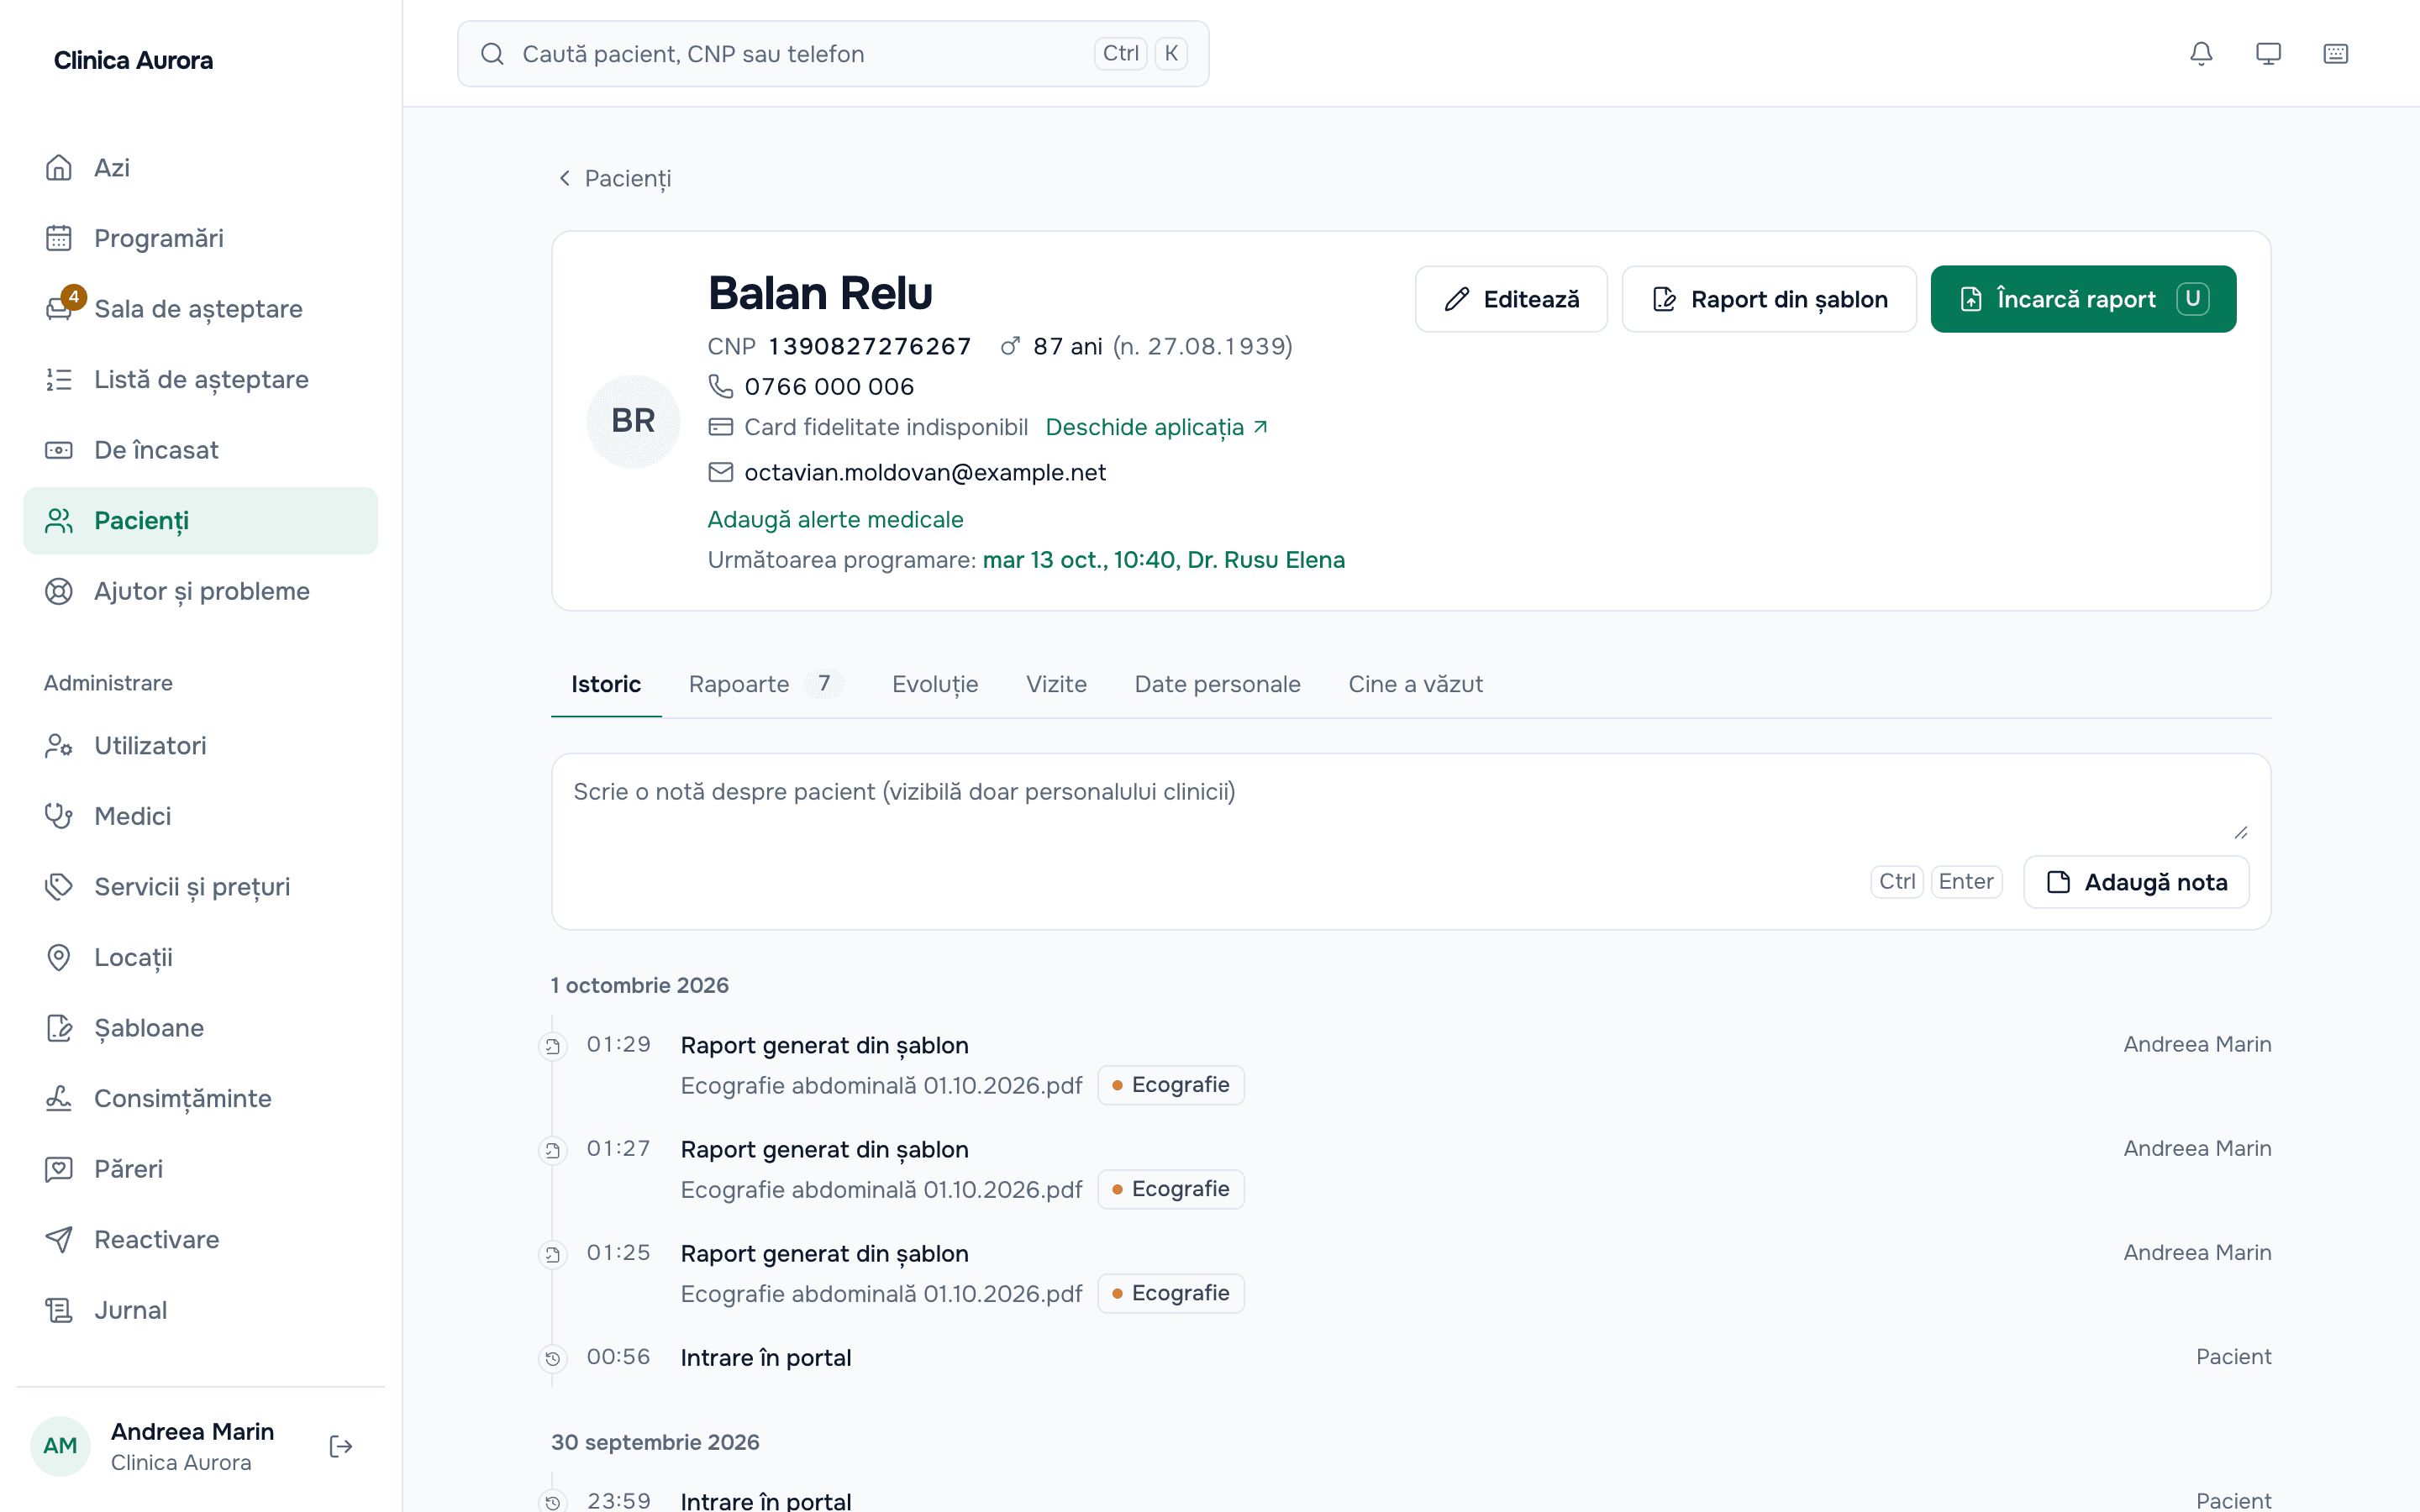The height and width of the screenshot is (1512, 2420).
Task: Click the 00:56 Intrare în portal entry
Action: [x=766, y=1358]
